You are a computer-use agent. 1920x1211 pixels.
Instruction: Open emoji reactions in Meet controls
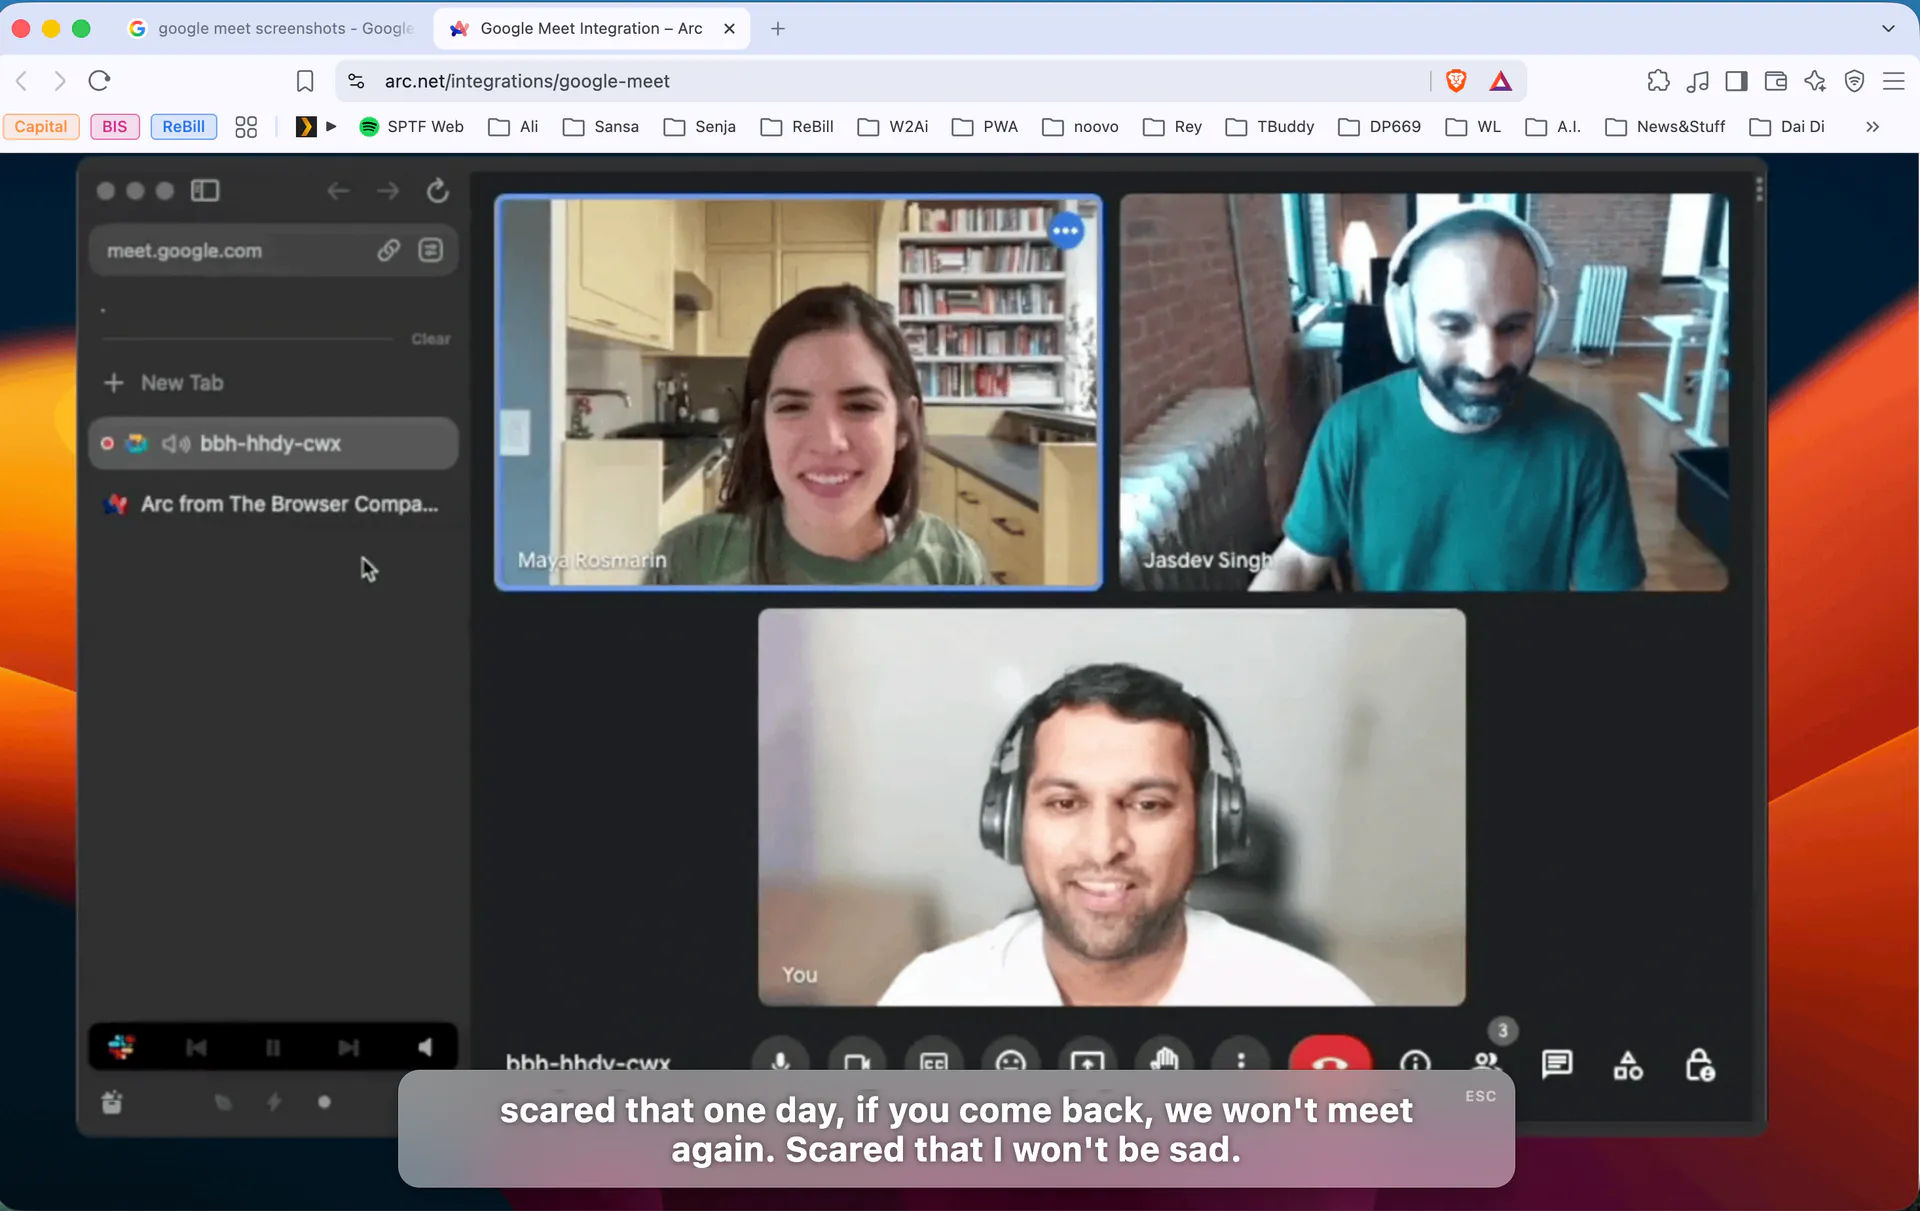point(1011,1060)
